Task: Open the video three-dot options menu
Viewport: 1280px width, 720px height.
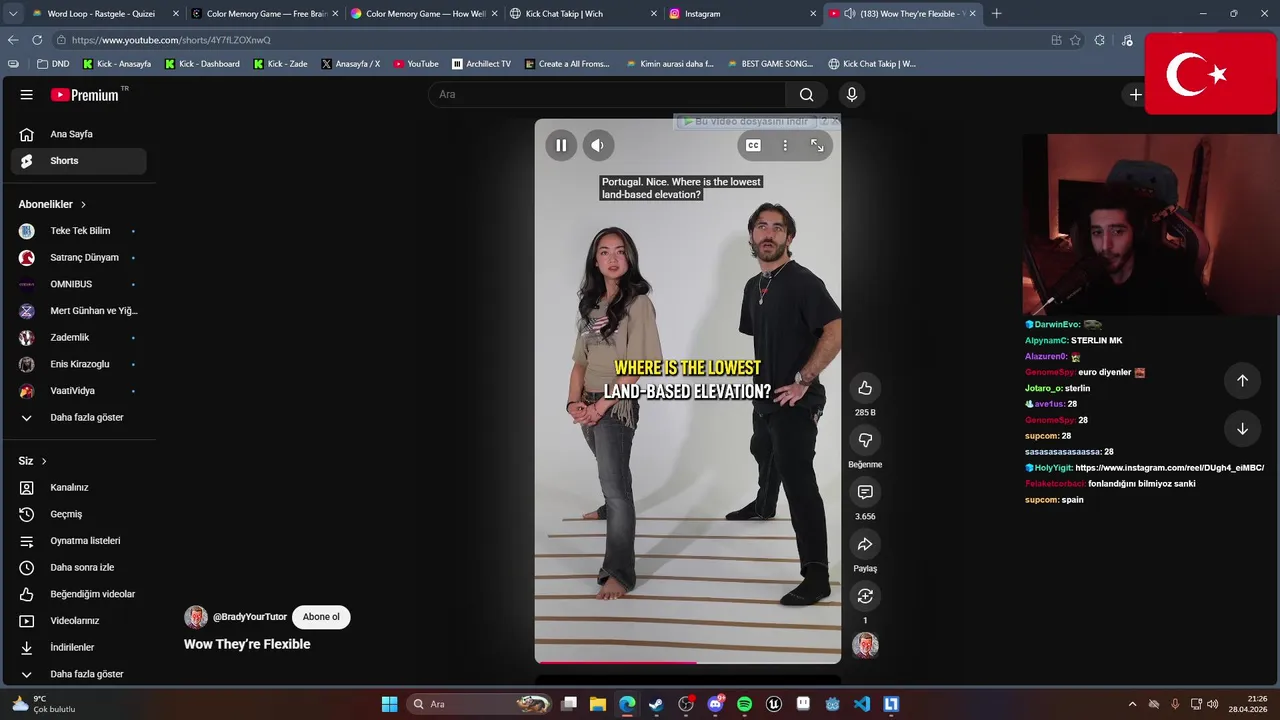Action: [785, 145]
